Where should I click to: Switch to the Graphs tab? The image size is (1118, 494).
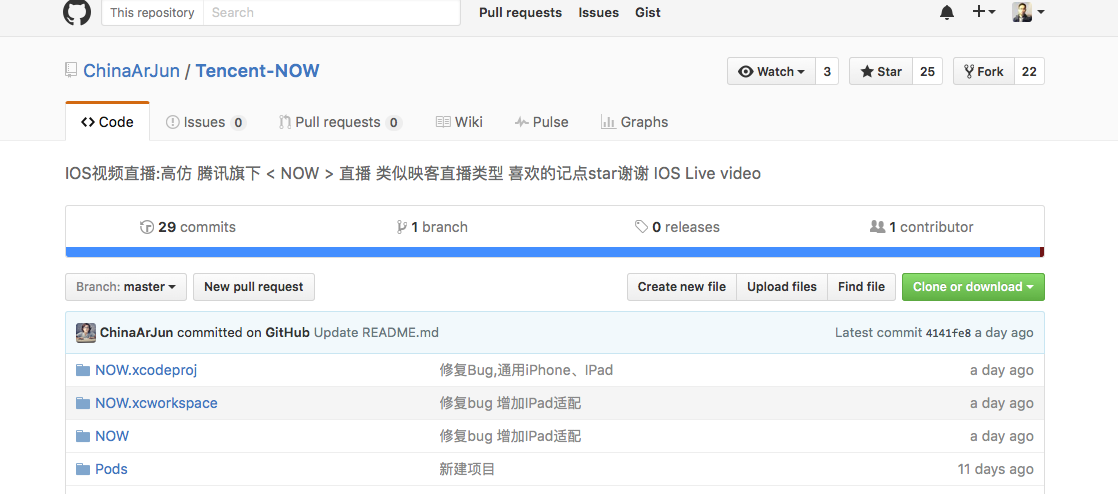pos(635,122)
